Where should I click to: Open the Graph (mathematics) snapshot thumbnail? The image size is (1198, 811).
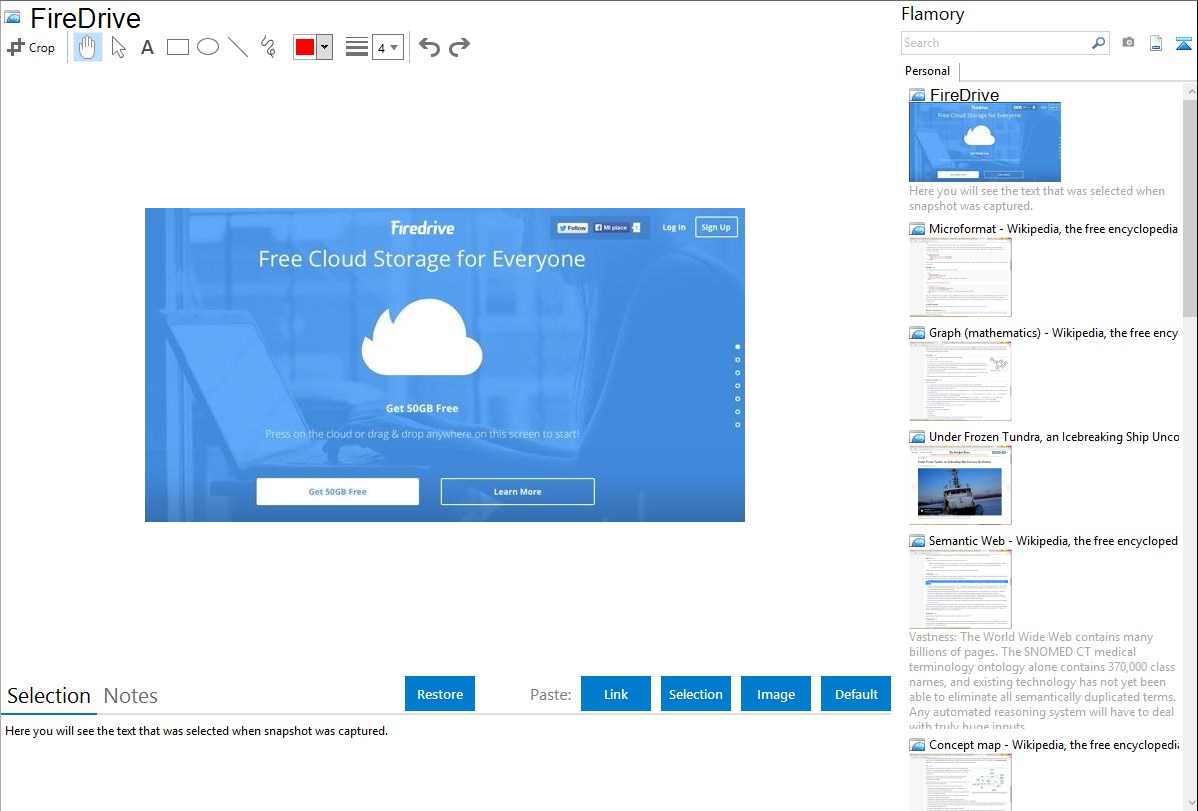click(960, 381)
